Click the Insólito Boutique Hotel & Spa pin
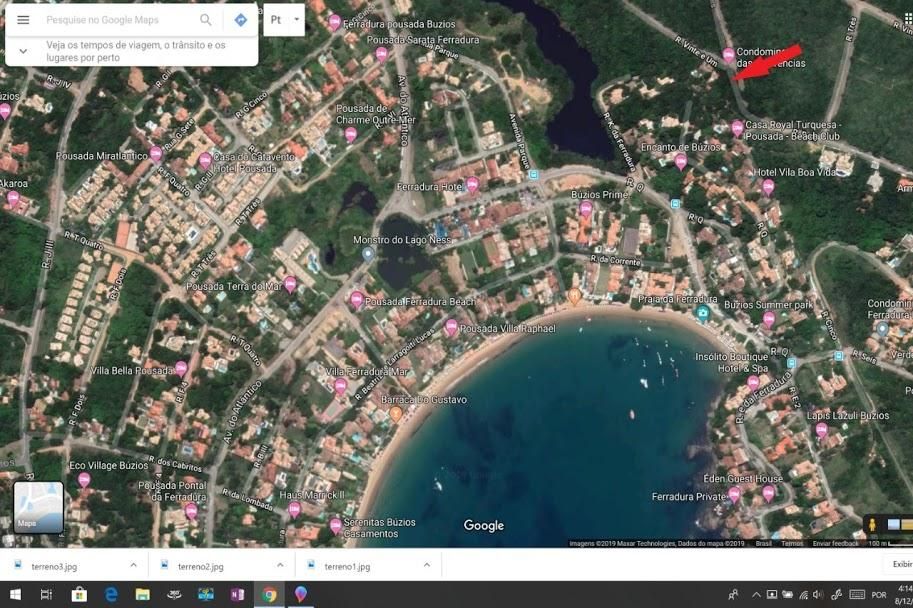Screen dimensions: 913x608 753,383
